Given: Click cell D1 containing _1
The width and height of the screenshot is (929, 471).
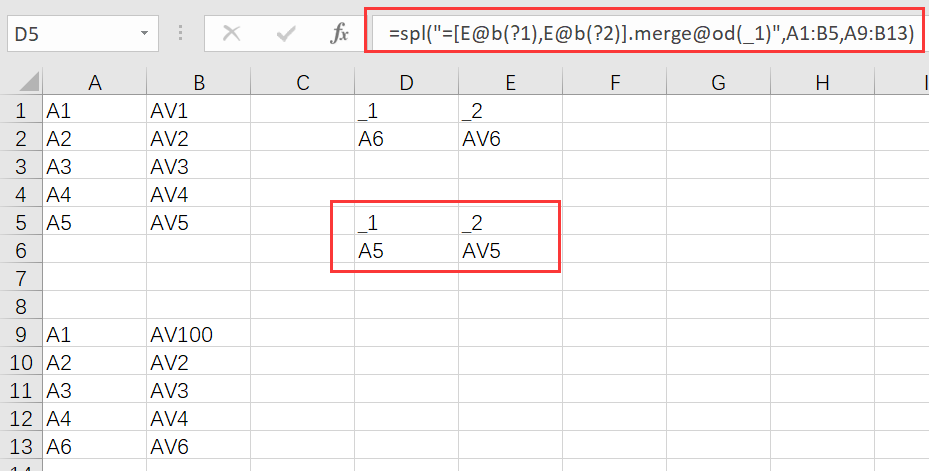Looking at the screenshot, I should point(406,110).
